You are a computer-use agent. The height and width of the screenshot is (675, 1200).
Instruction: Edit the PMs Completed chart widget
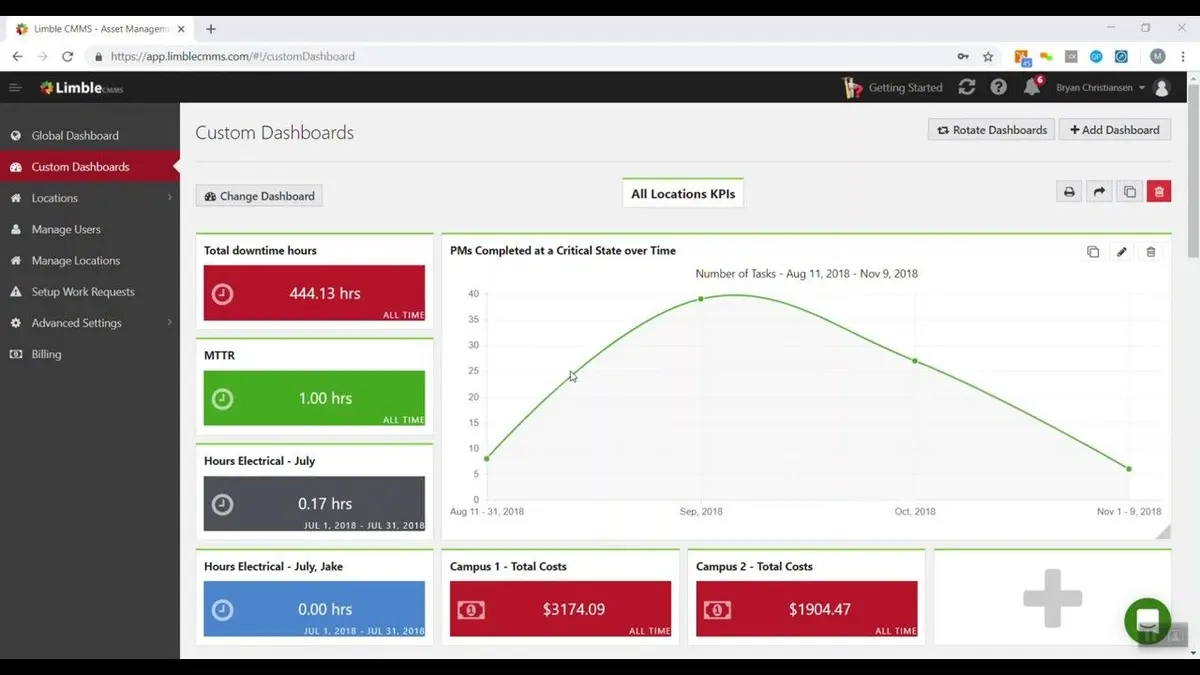click(1122, 252)
